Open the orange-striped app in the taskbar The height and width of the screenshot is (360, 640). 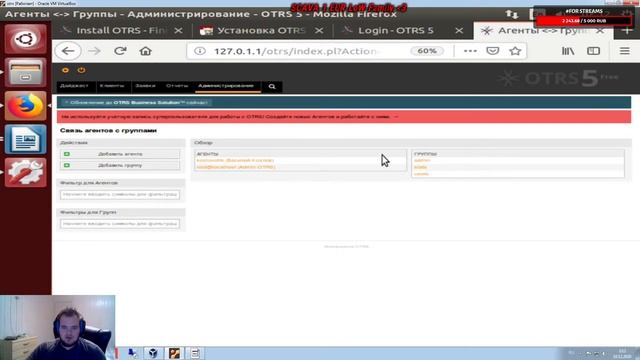(x=174, y=353)
